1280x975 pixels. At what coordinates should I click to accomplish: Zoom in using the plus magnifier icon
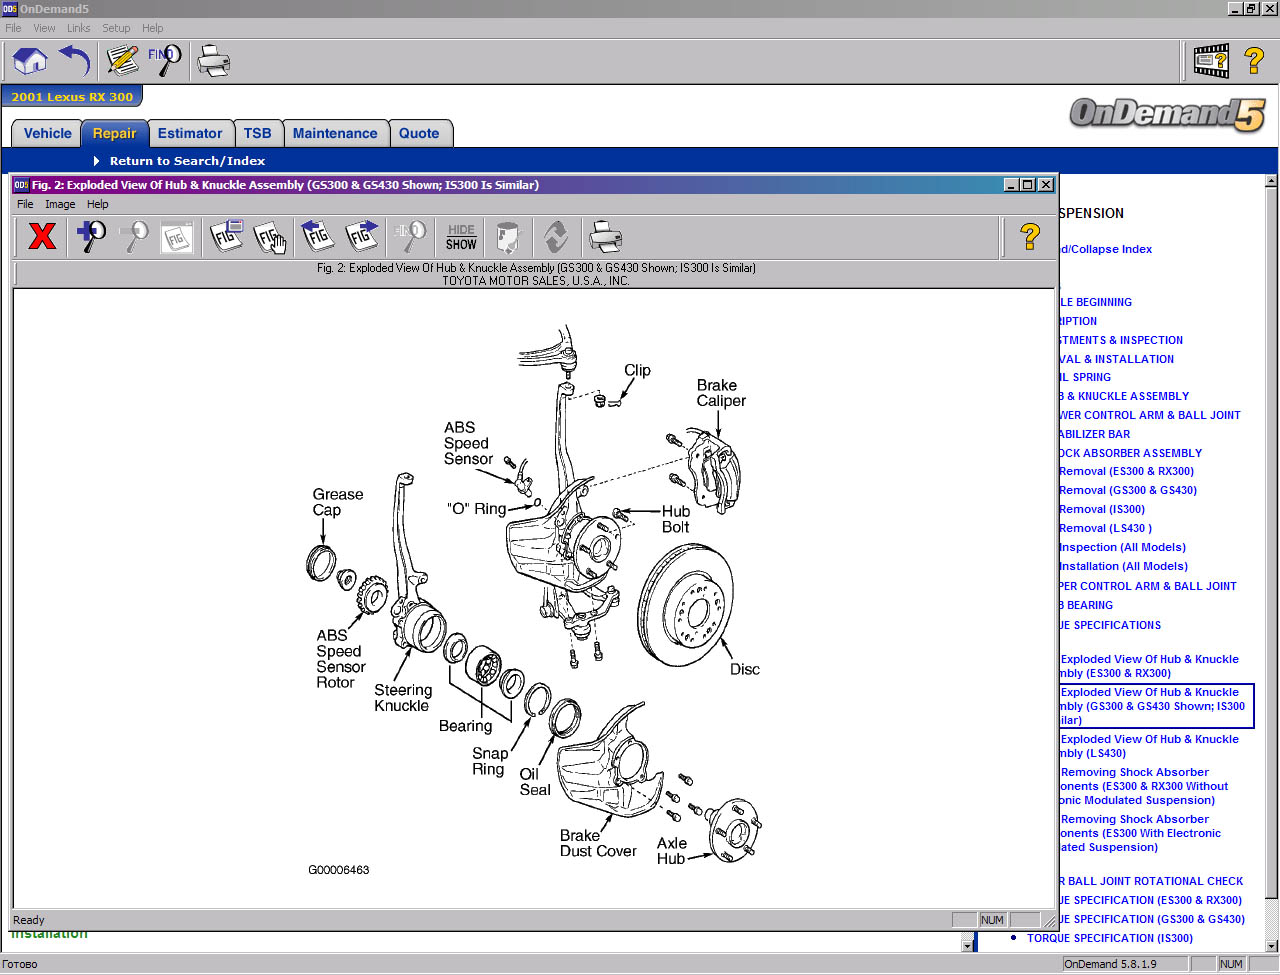pos(91,237)
